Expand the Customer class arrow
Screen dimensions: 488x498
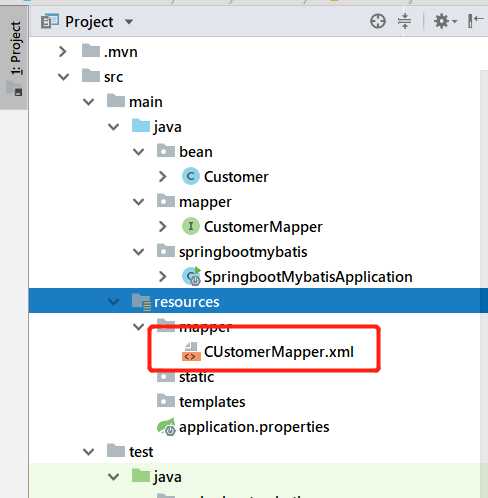click(163, 177)
